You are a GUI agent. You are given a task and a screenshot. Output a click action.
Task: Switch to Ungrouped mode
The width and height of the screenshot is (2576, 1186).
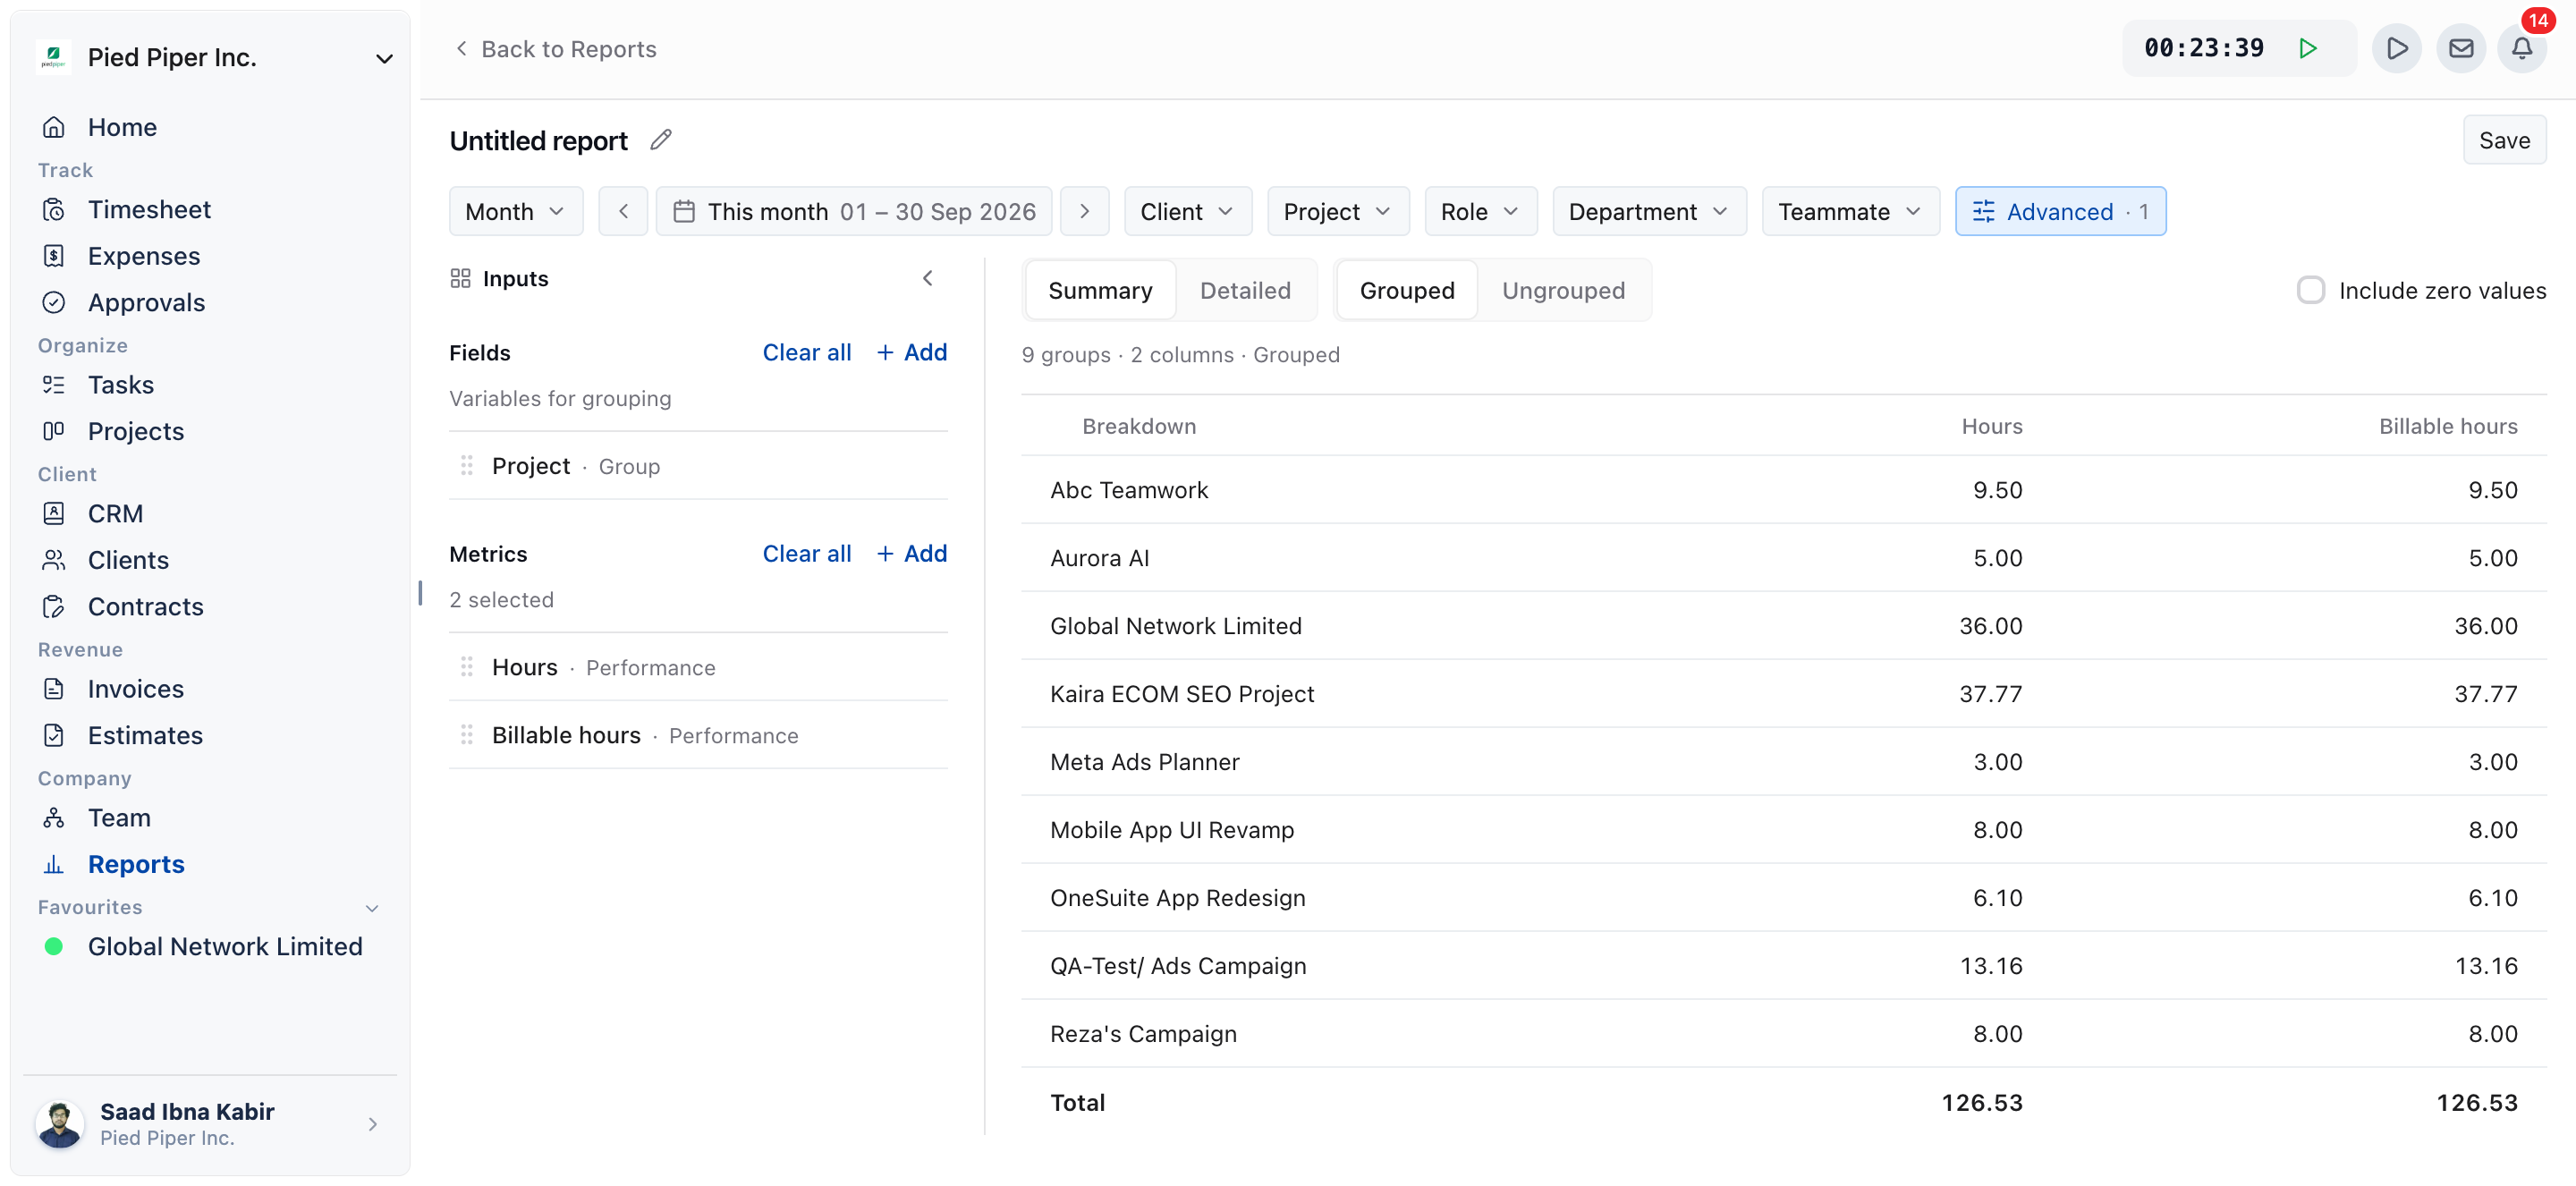[x=1563, y=290]
